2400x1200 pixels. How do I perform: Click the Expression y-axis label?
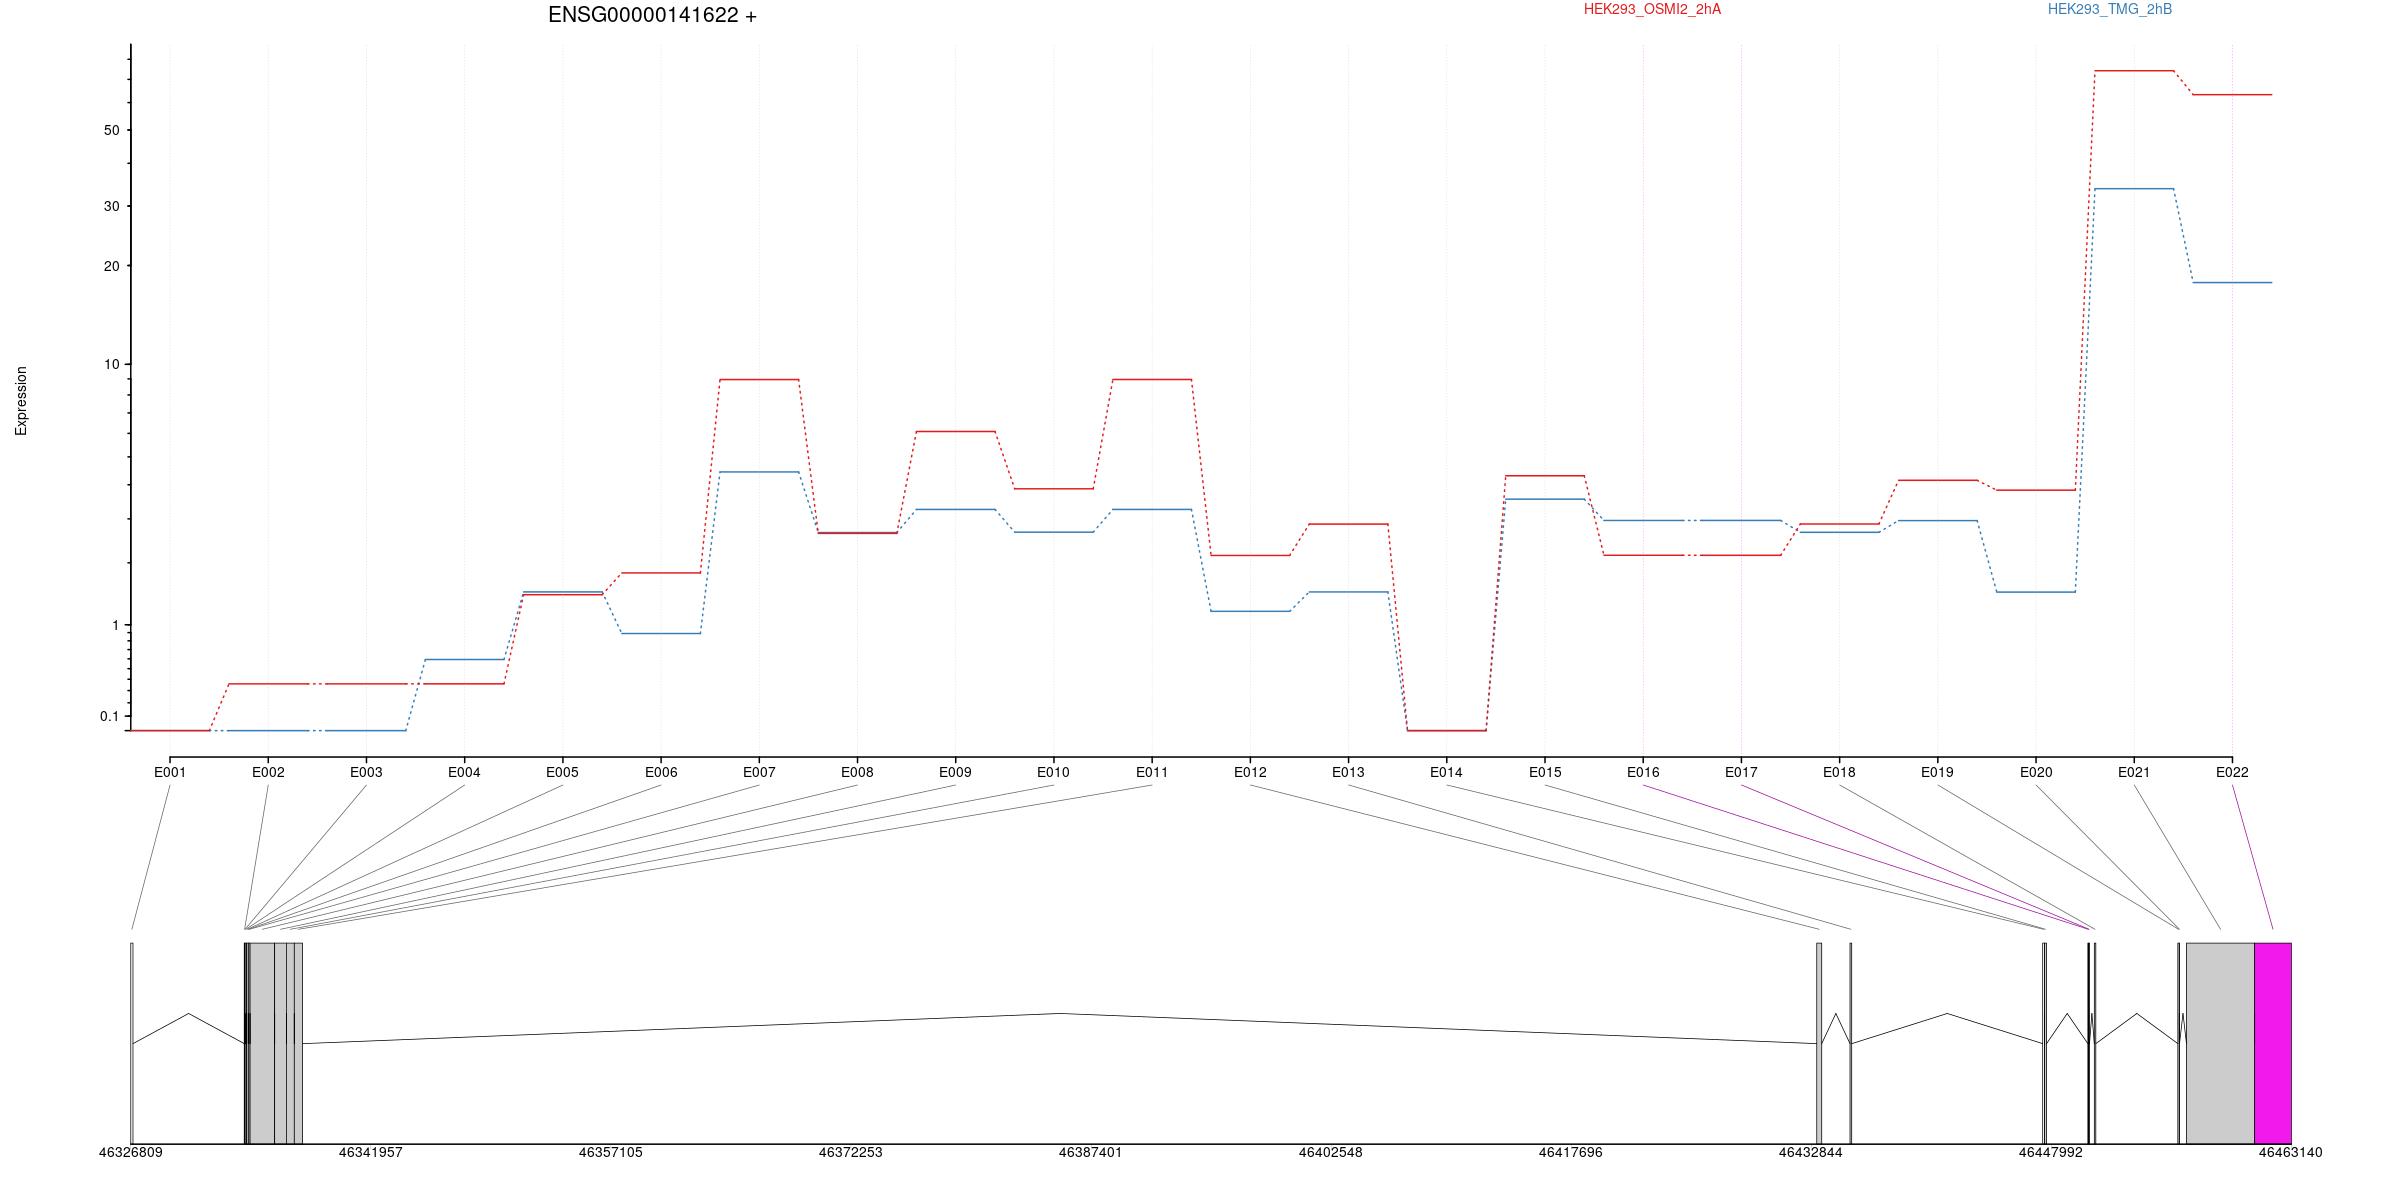[21, 400]
